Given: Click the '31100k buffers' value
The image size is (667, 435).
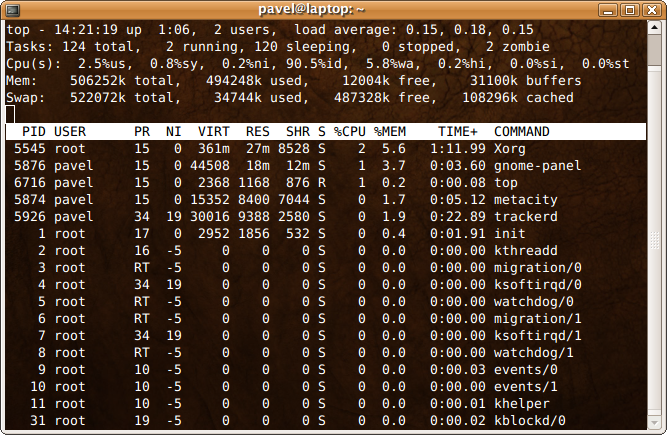Looking at the screenshot, I should coord(526,81).
